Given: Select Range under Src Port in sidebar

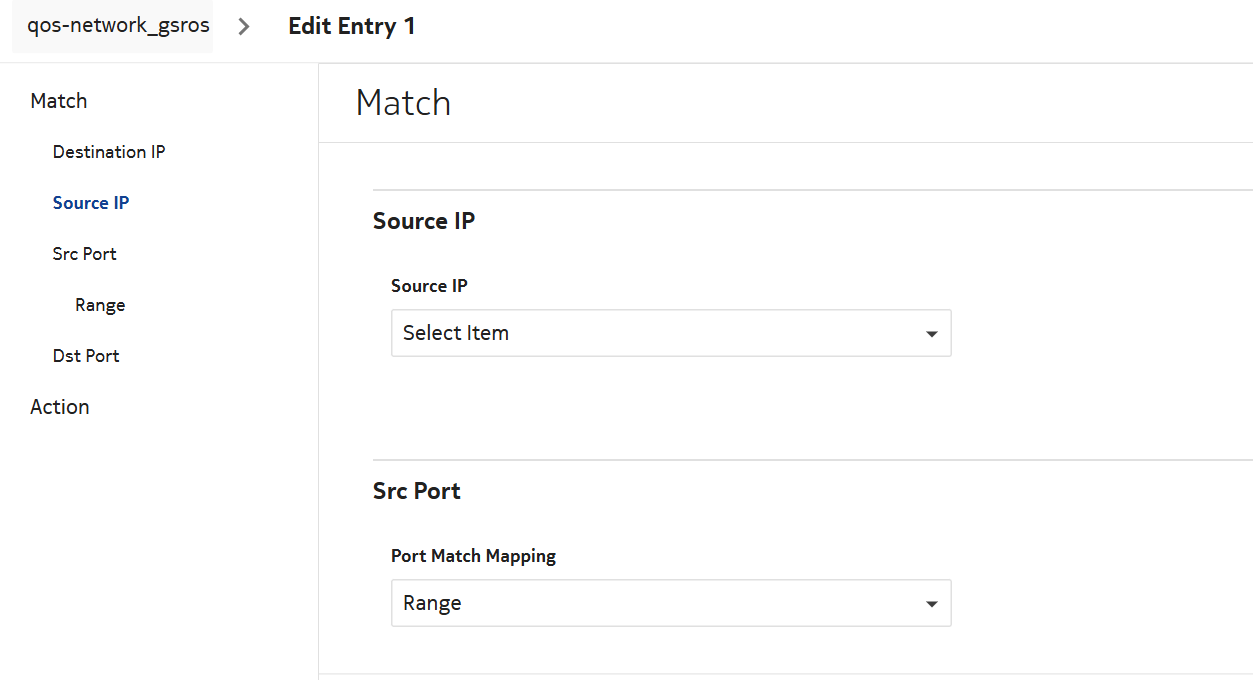Looking at the screenshot, I should tap(100, 305).
